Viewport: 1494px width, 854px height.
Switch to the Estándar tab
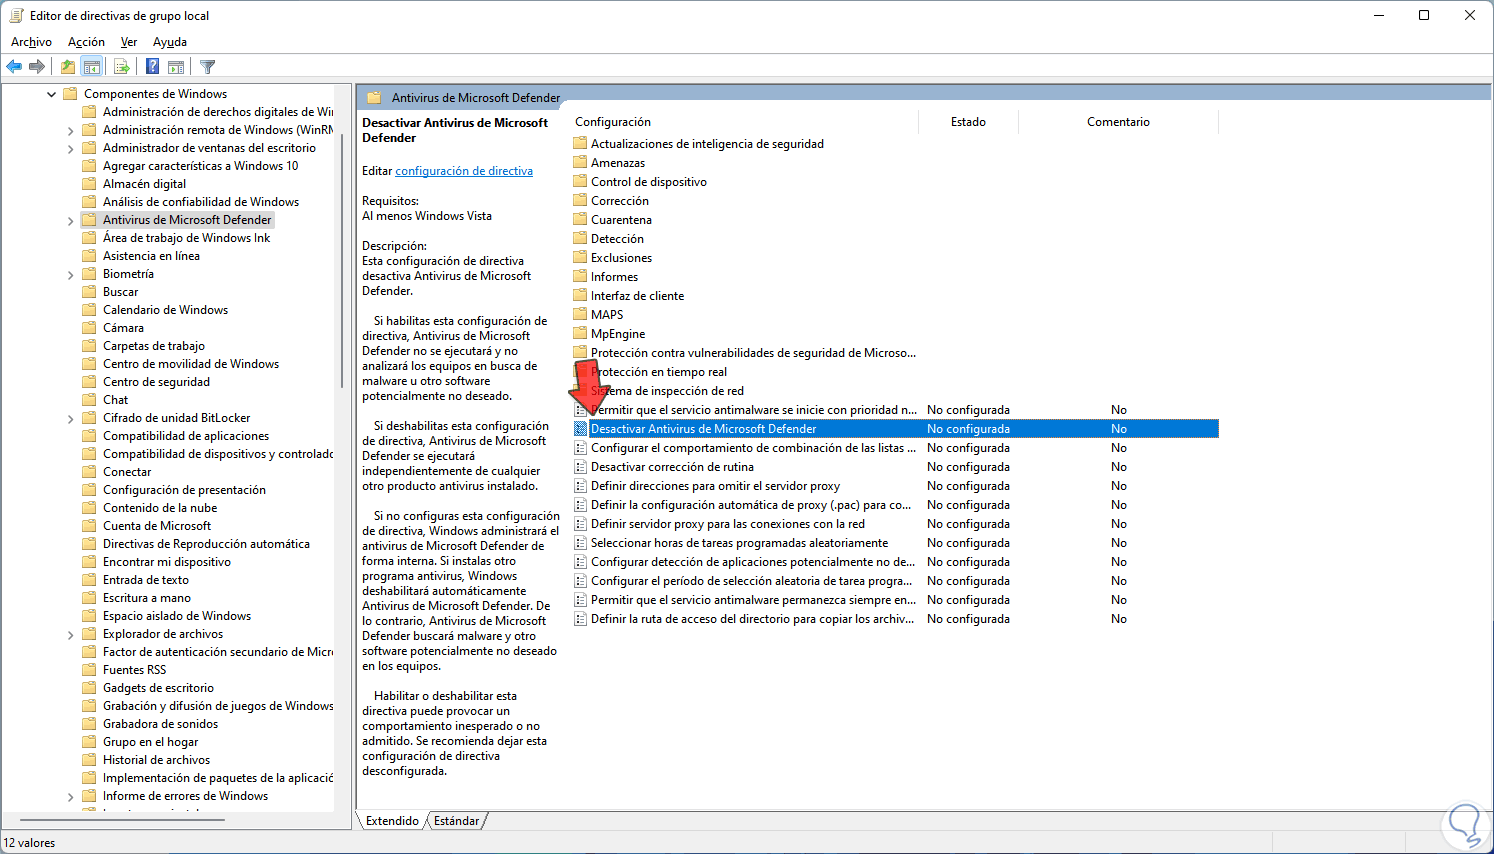[456, 821]
